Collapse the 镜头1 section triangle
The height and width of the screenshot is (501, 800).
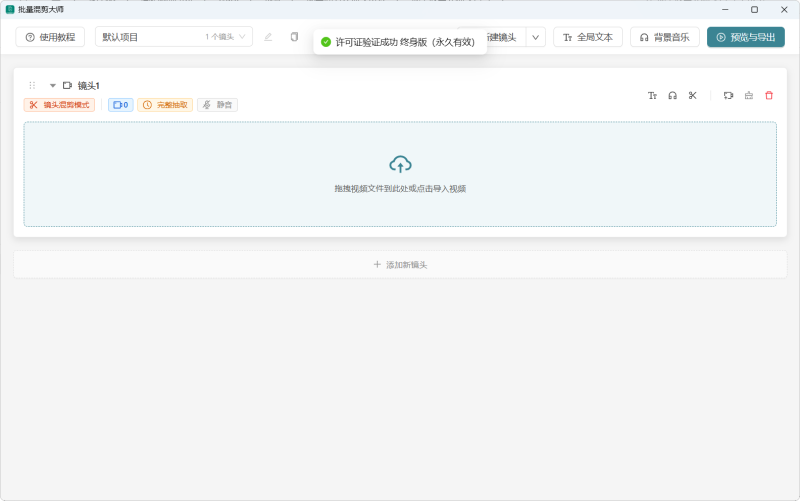(x=53, y=85)
